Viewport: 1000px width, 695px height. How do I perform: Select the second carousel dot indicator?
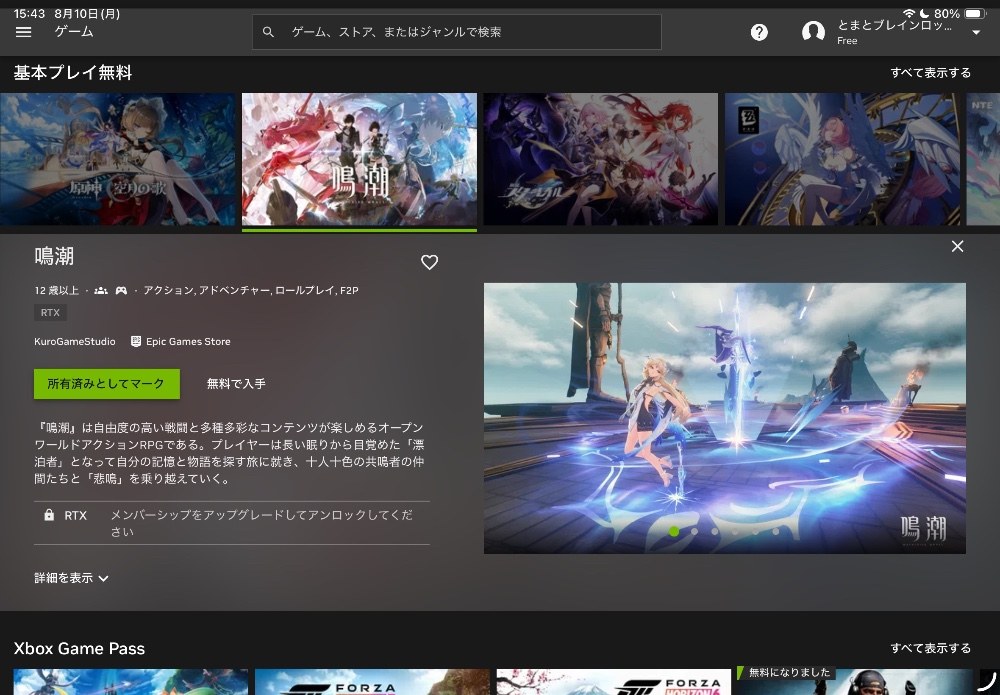point(695,531)
